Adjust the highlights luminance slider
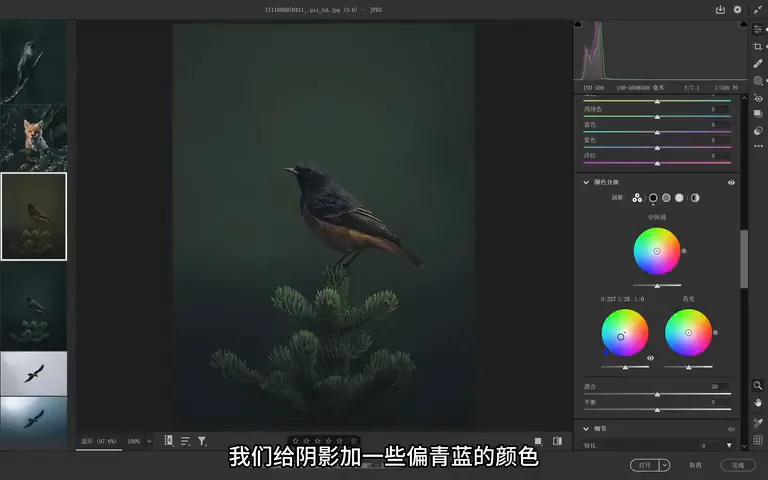This screenshot has height=480, width=768. pyautogui.click(x=688, y=367)
